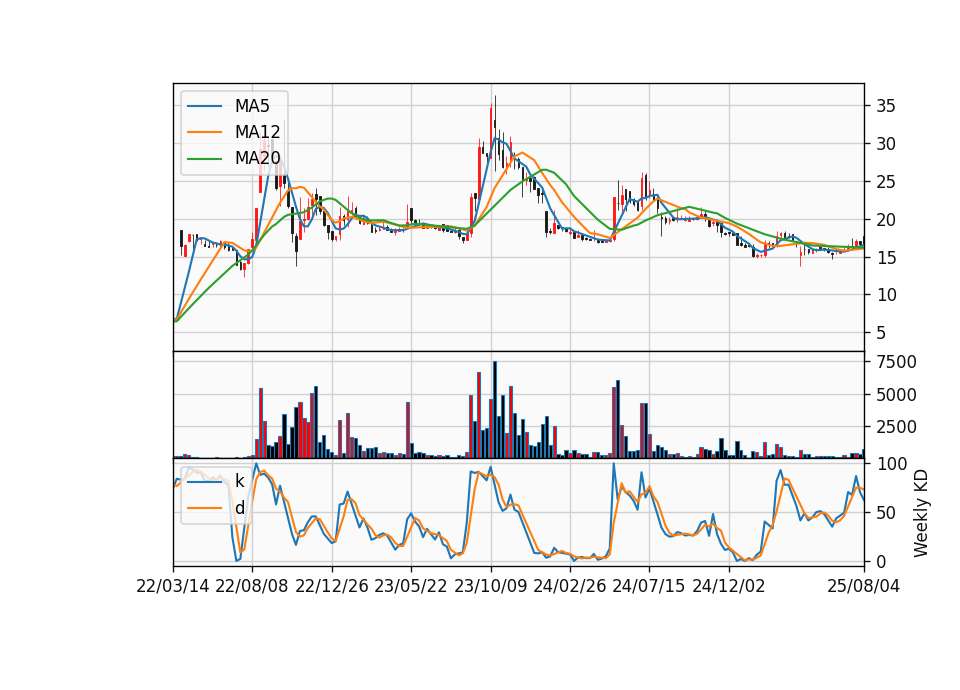
Task: Click the MA12 legend label
Action: [257, 132]
